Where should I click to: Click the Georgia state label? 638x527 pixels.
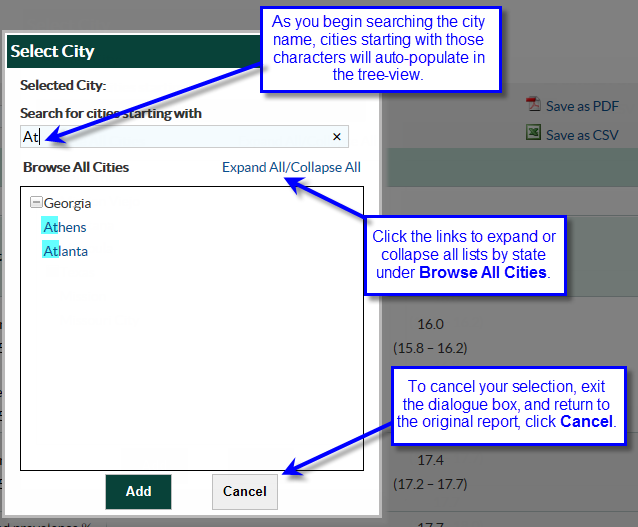coord(67,203)
